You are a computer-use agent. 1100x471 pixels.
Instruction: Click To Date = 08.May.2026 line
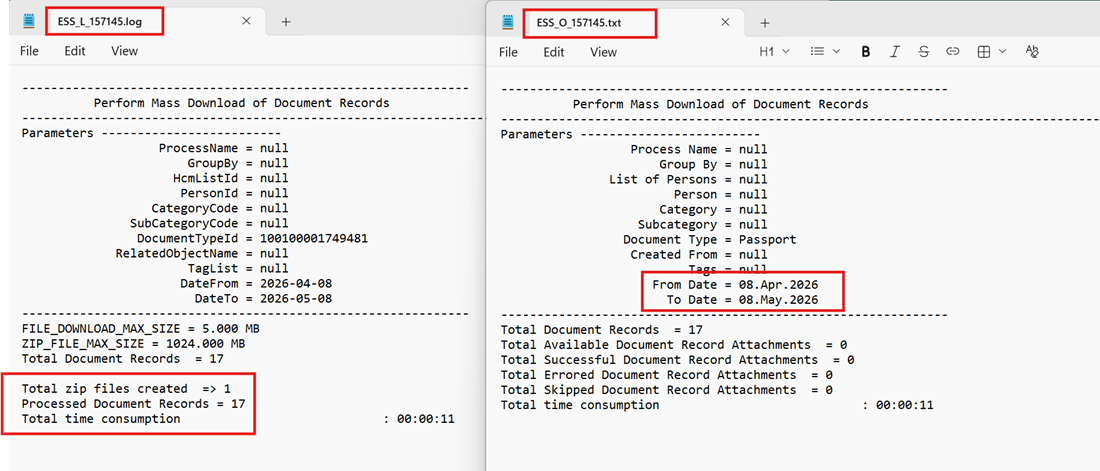(x=742, y=300)
